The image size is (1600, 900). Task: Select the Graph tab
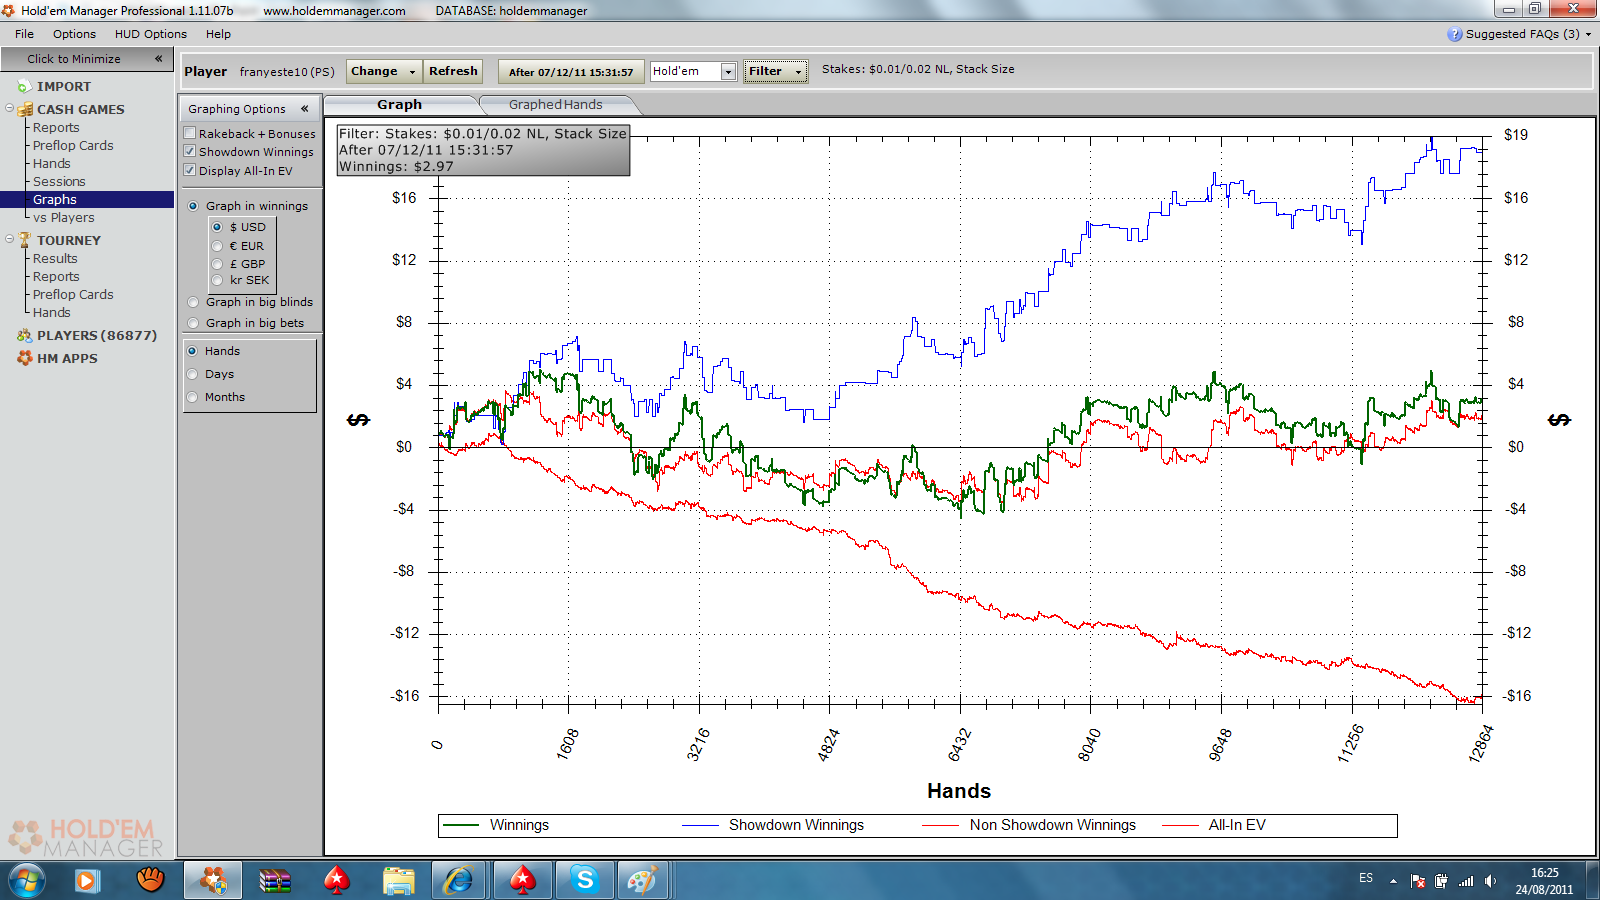pyautogui.click(x=399, y=104)
